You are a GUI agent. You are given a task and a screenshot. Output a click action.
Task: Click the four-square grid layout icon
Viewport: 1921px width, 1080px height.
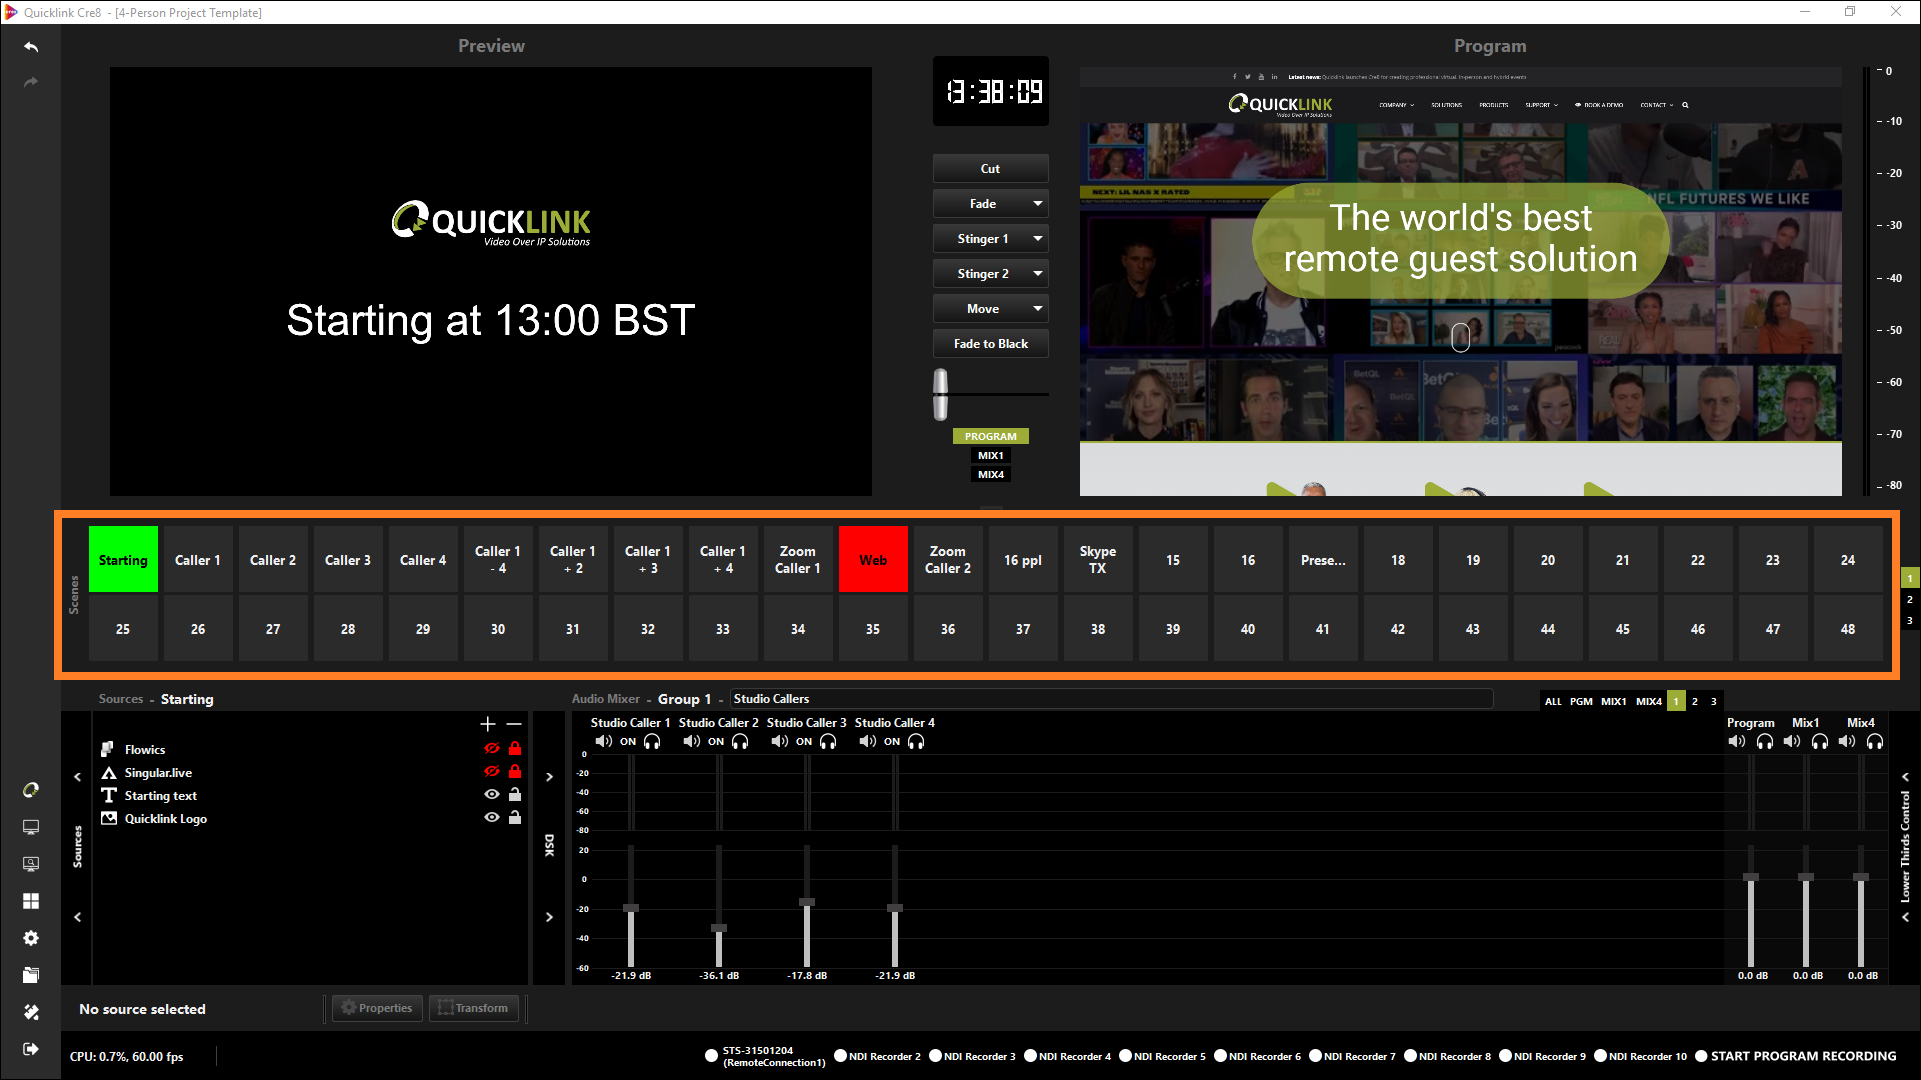tap(31, 901)
